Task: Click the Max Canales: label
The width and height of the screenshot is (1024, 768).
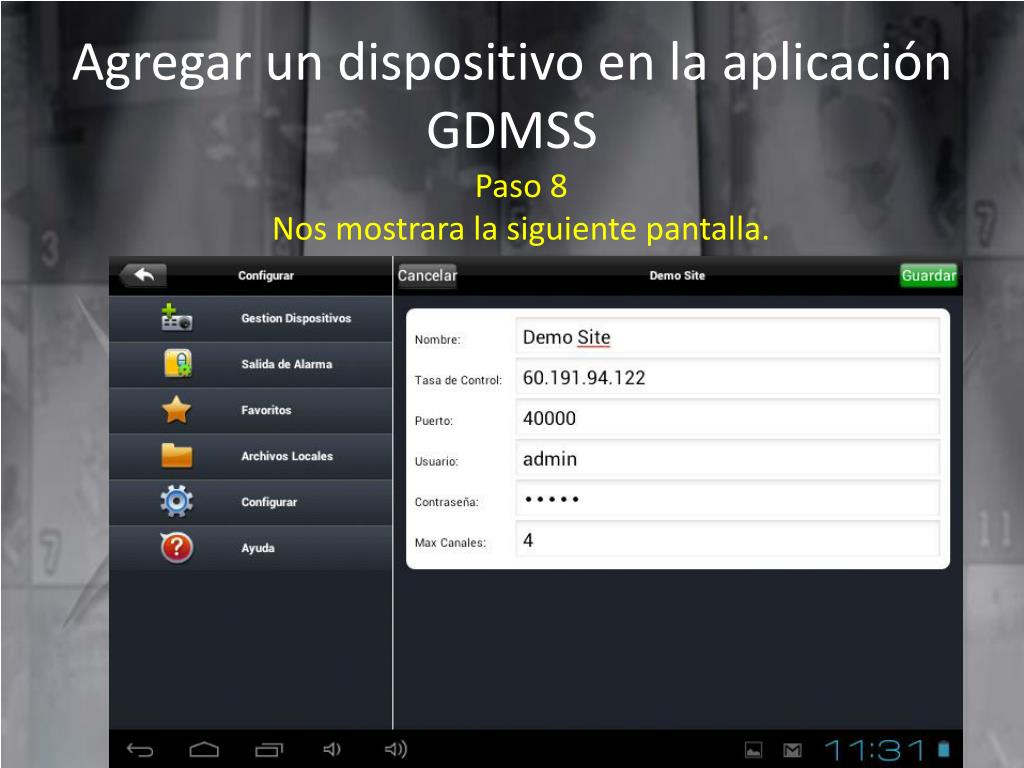Action: pos(451,543)
